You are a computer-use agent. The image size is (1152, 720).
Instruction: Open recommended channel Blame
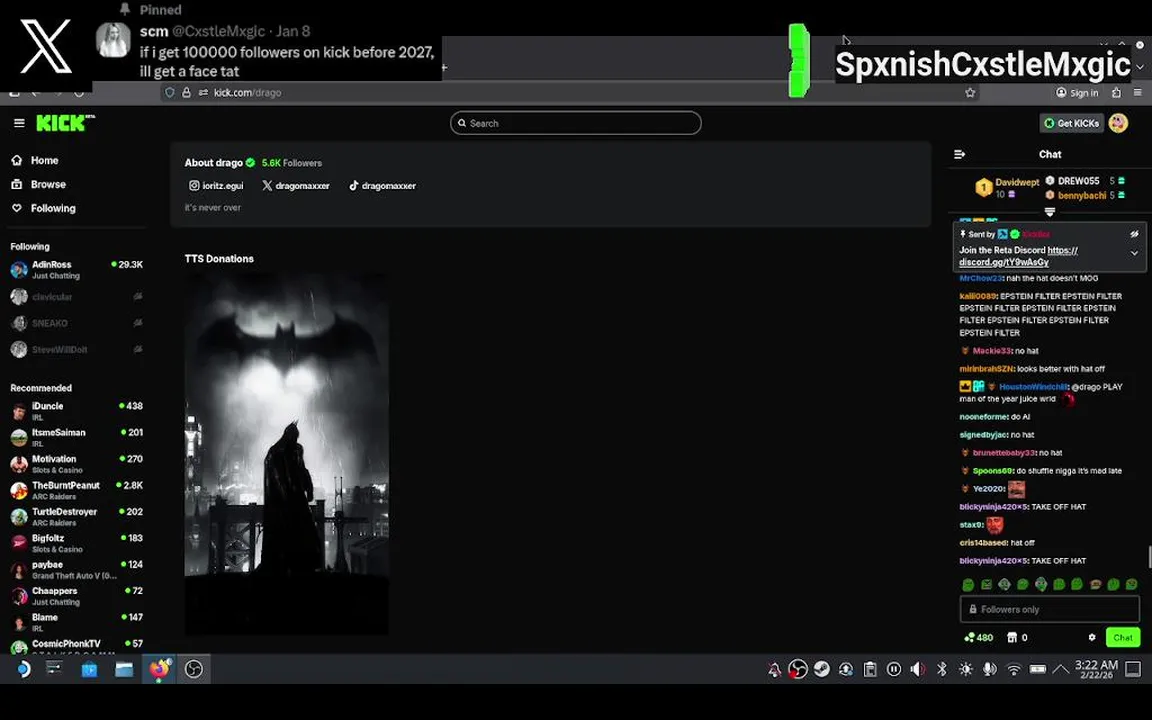click(76, 622)
